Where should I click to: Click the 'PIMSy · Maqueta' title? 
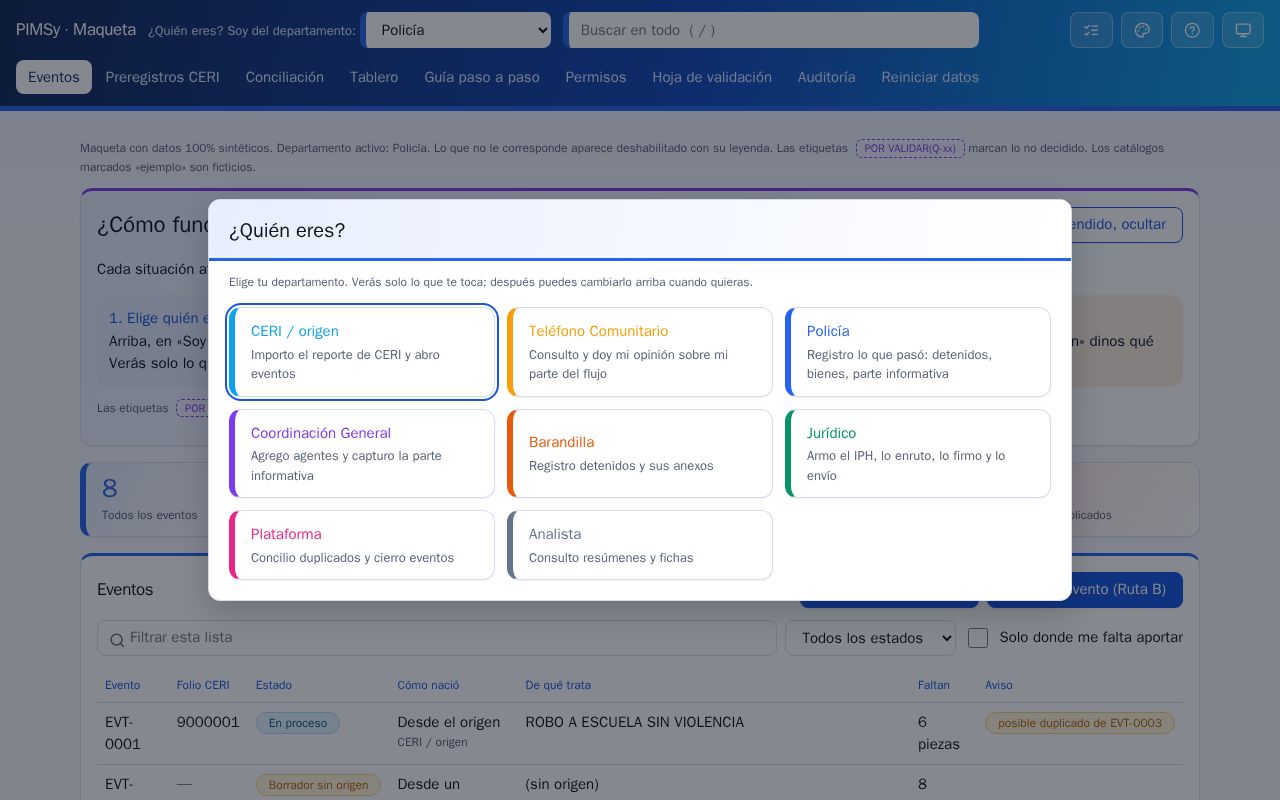click(x=76, y=30)
